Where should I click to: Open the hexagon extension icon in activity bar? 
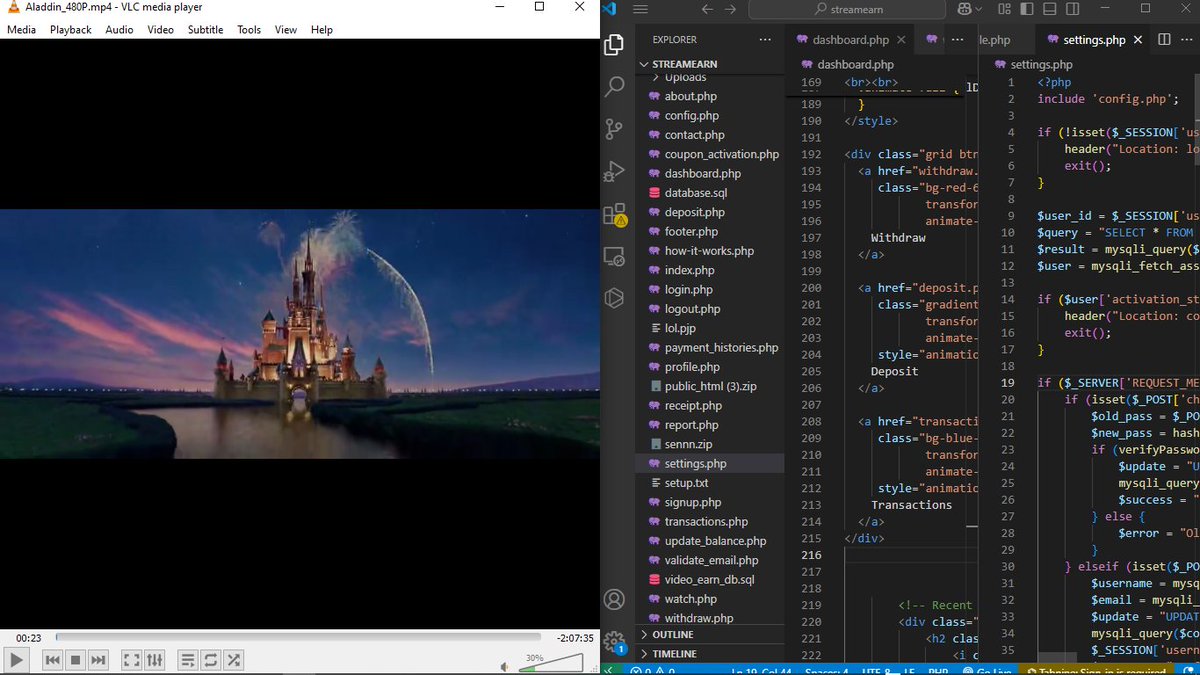[615, 298]
